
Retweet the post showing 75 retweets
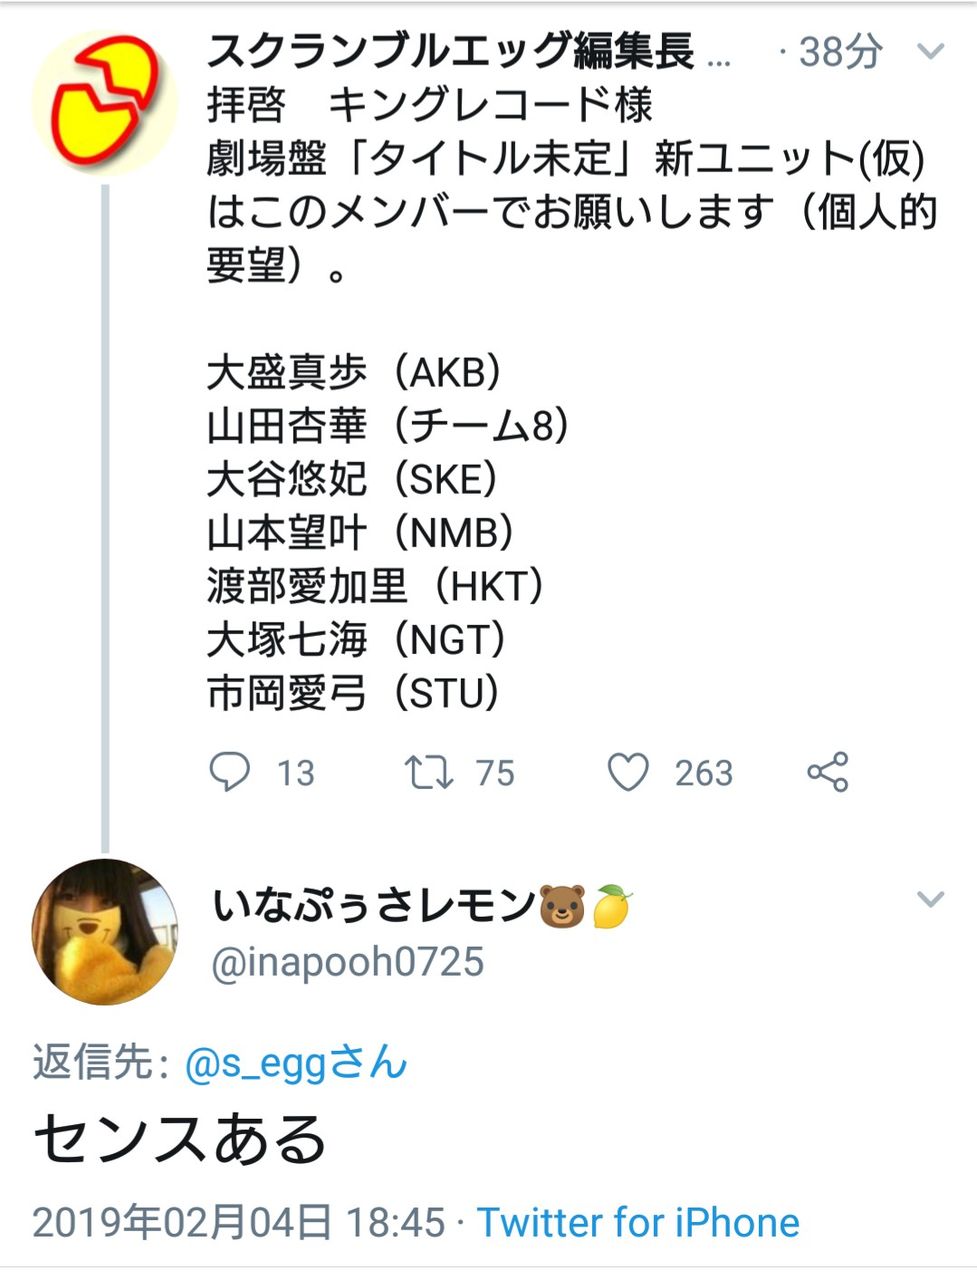tap(429, 772)
